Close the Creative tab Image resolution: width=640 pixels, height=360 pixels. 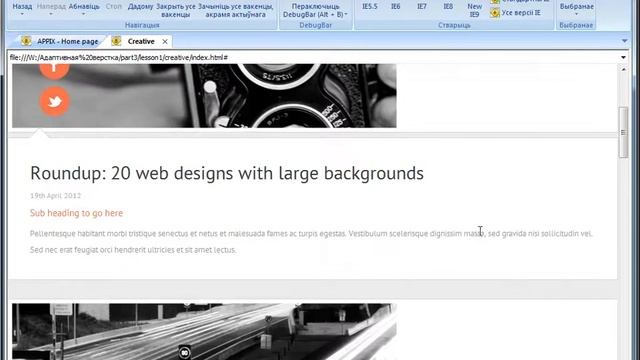click(x=165, y=41)
